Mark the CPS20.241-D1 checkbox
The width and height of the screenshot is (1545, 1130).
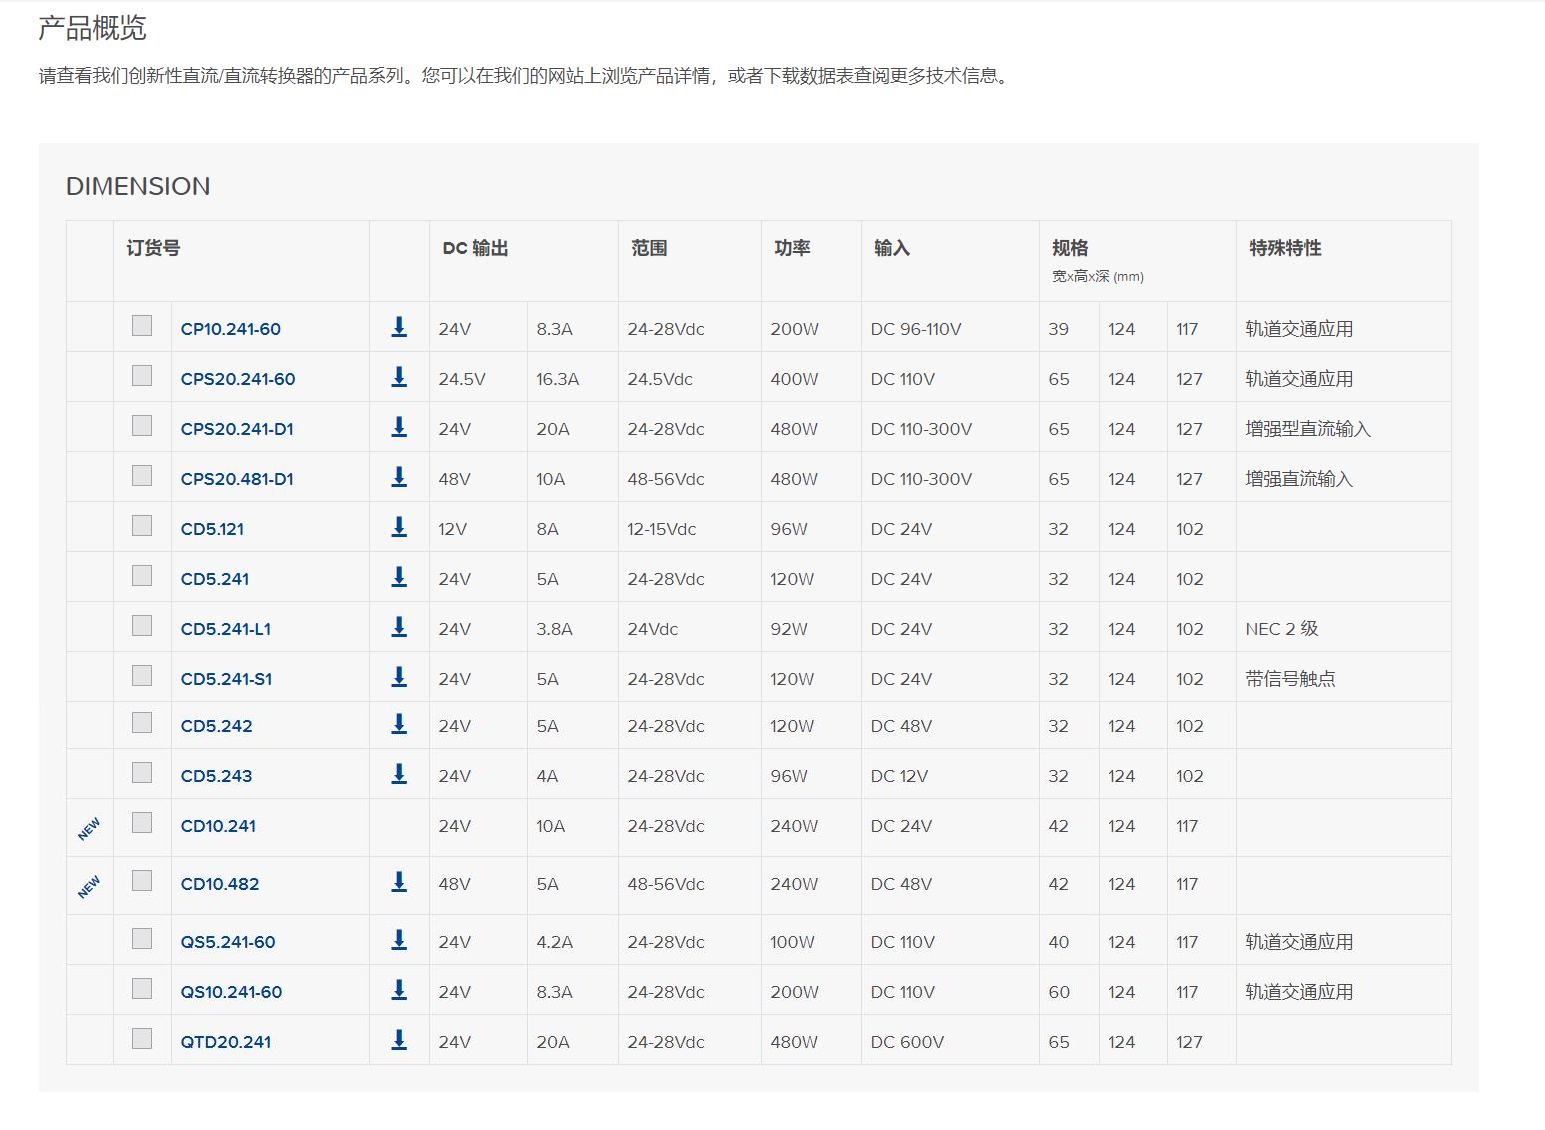[x=142, y=426]
